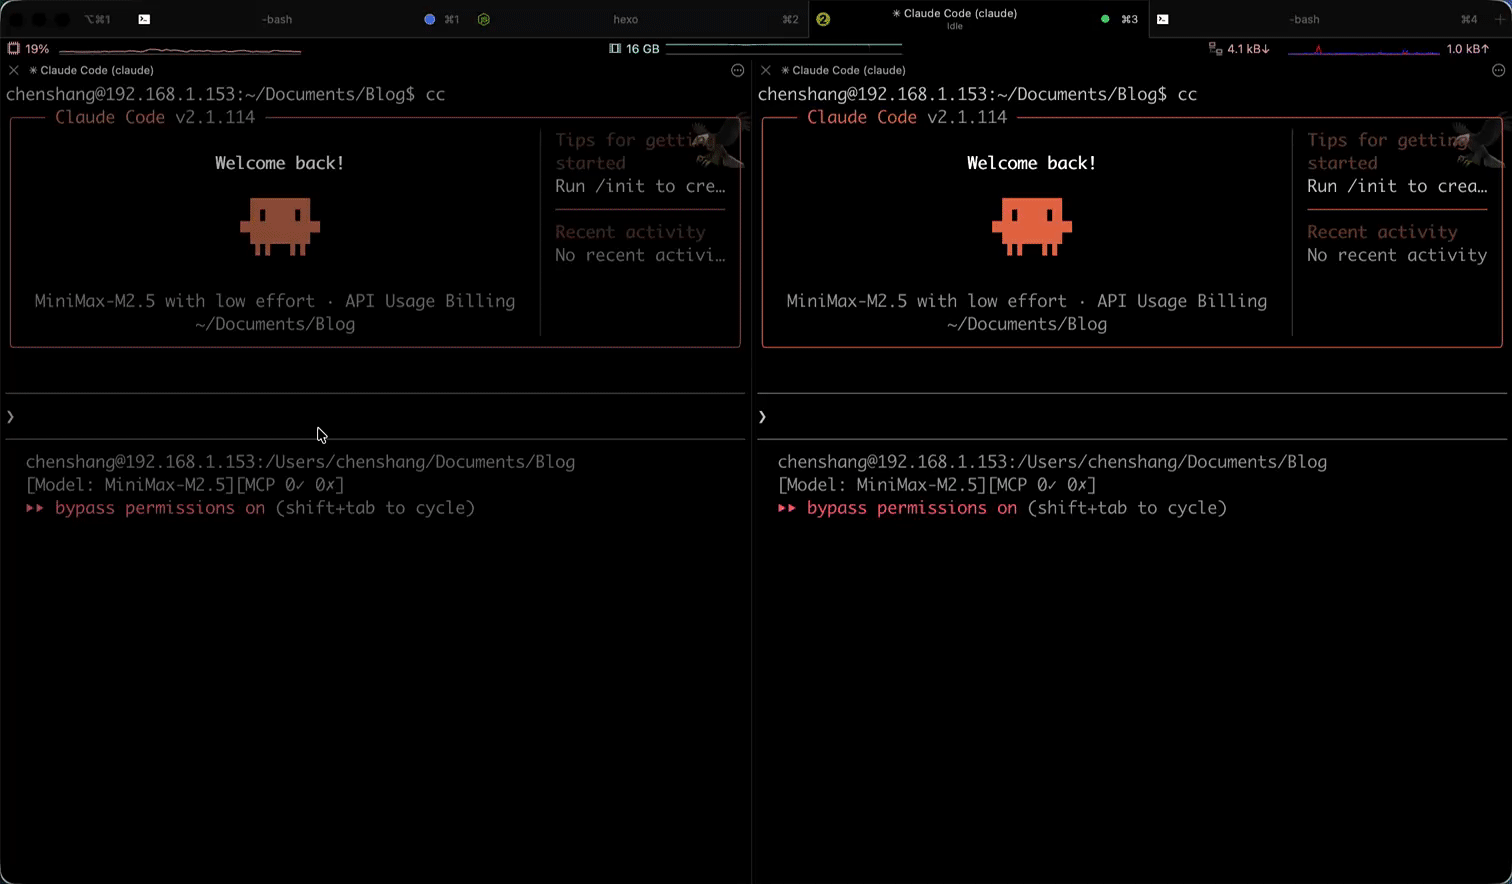Image resolution: width=1512 pixels, height=884 pixels.
Task: Focus the left Claude Code prompt input
Action: pos(375,416)
